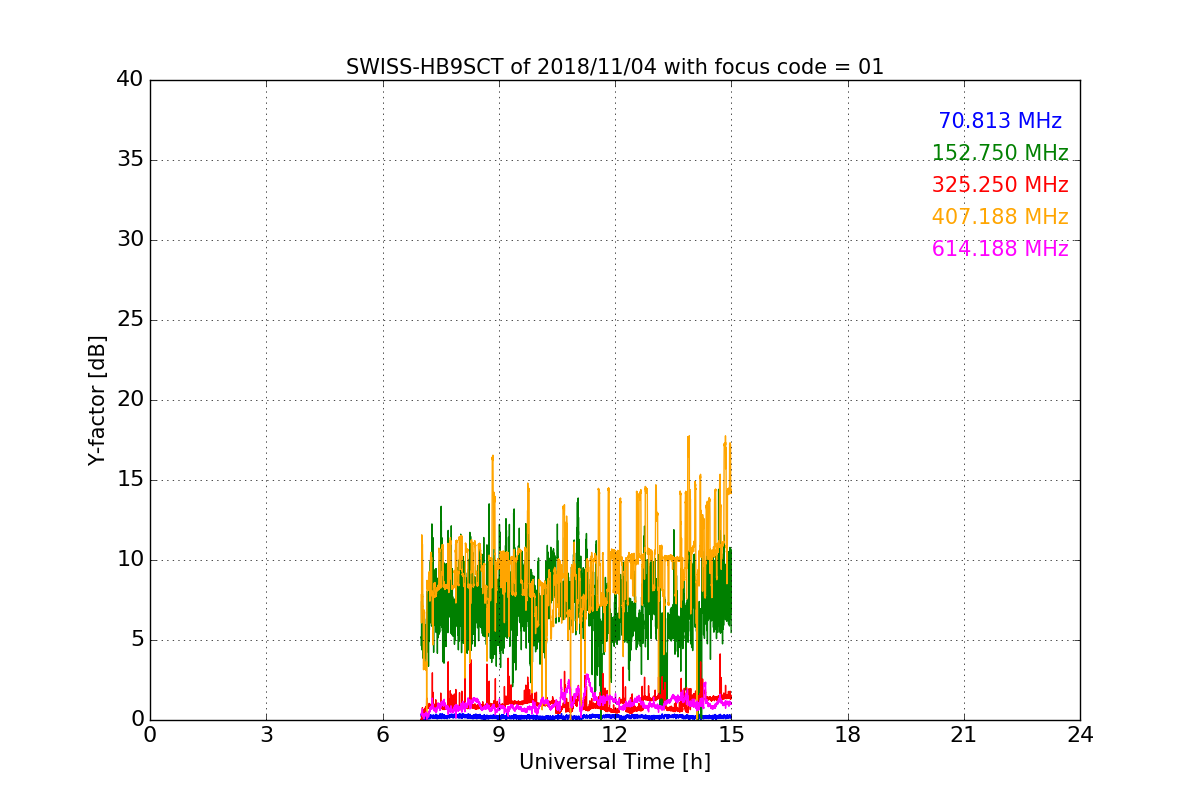Viewport: 1200px width, 800px height.
Task: Click the x-axis tick label 3
Action: pos(266,735)
